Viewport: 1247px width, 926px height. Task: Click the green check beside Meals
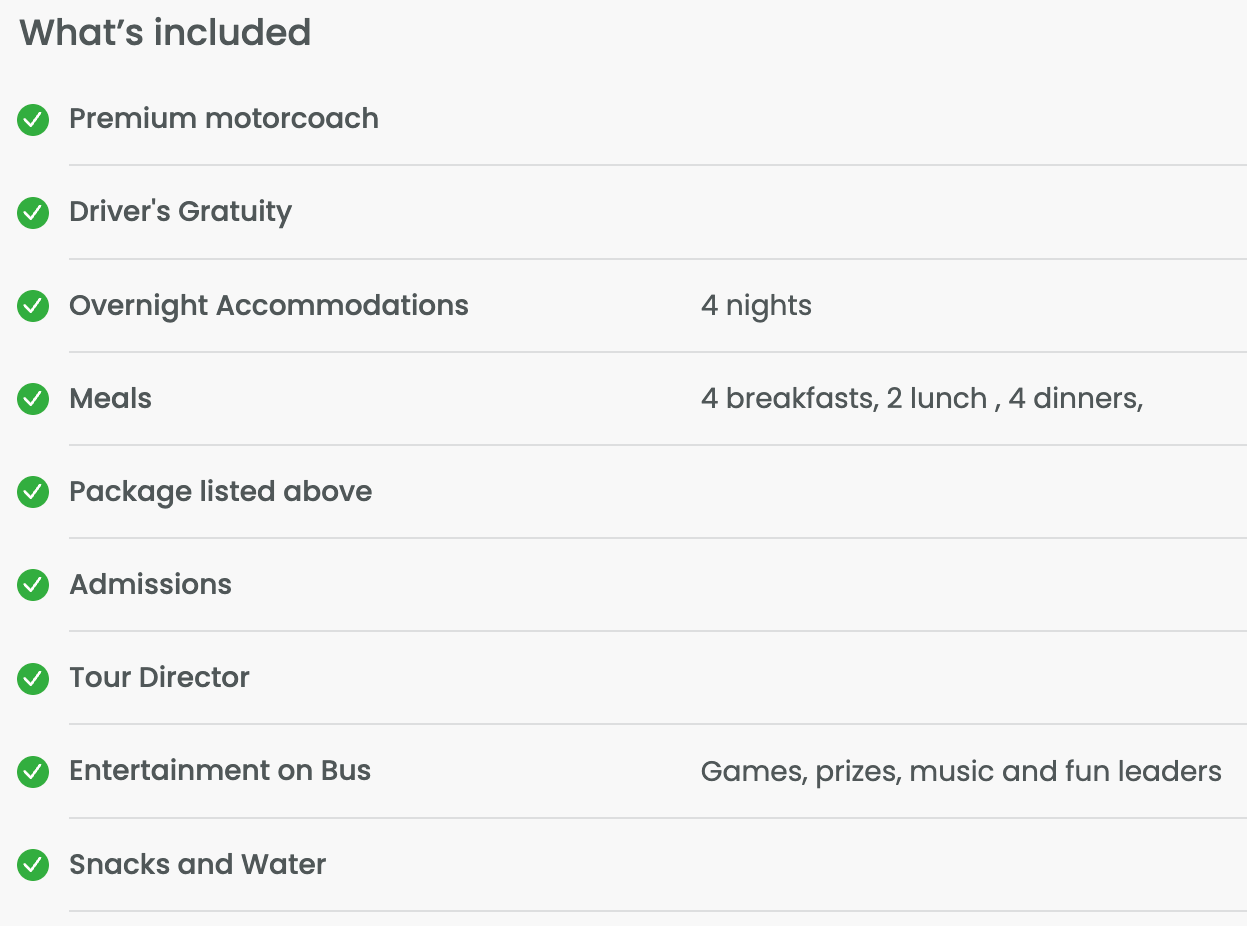point(33,399)
